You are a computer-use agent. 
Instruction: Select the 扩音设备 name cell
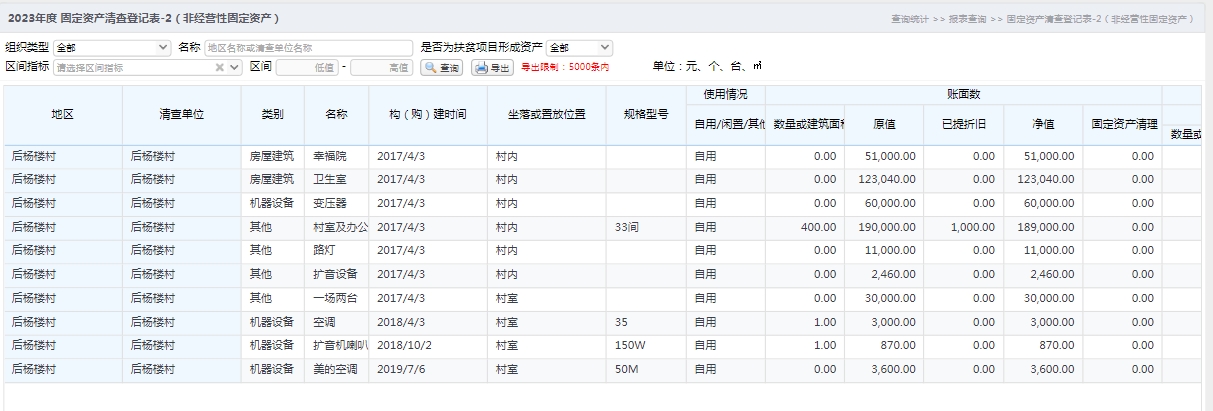(336, 274)
